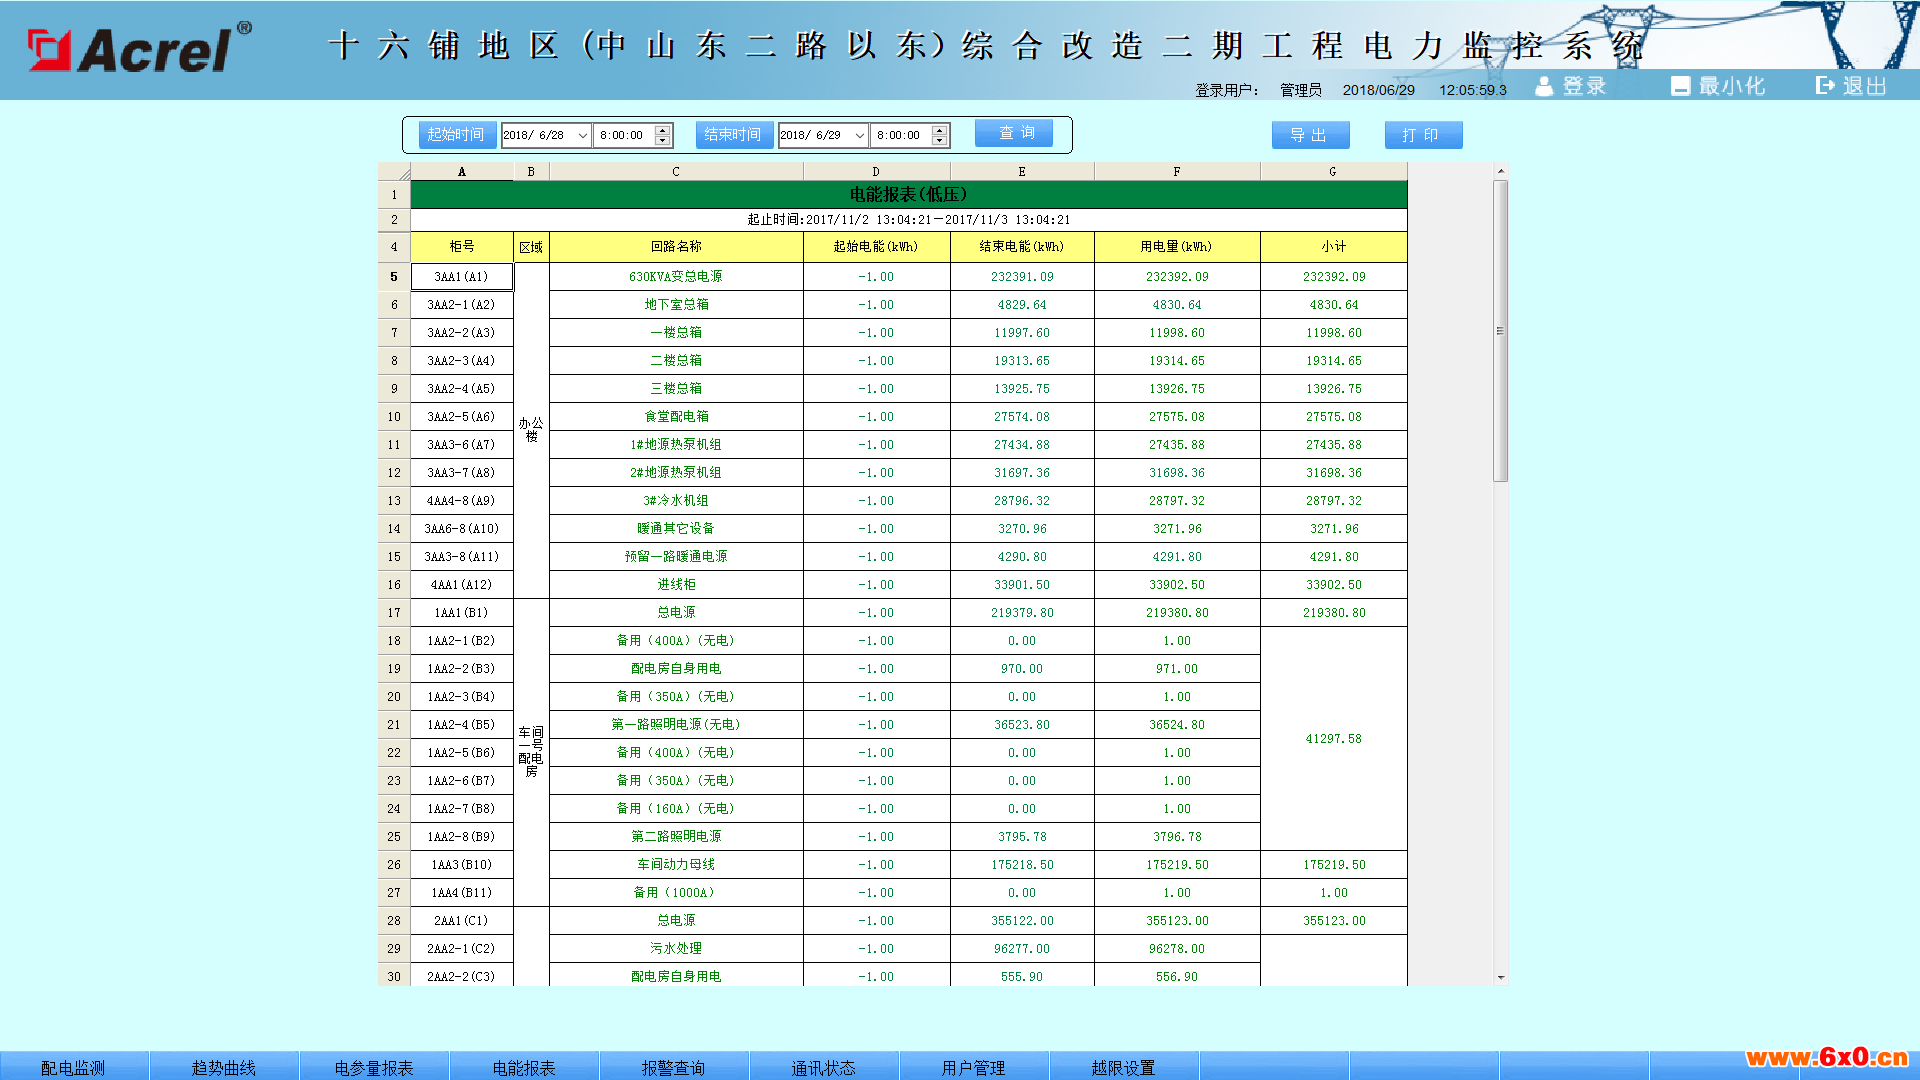Switch to the 配电监测 tab
The height and width of the screenshot is (1080, 1920).
(74, 1067)
